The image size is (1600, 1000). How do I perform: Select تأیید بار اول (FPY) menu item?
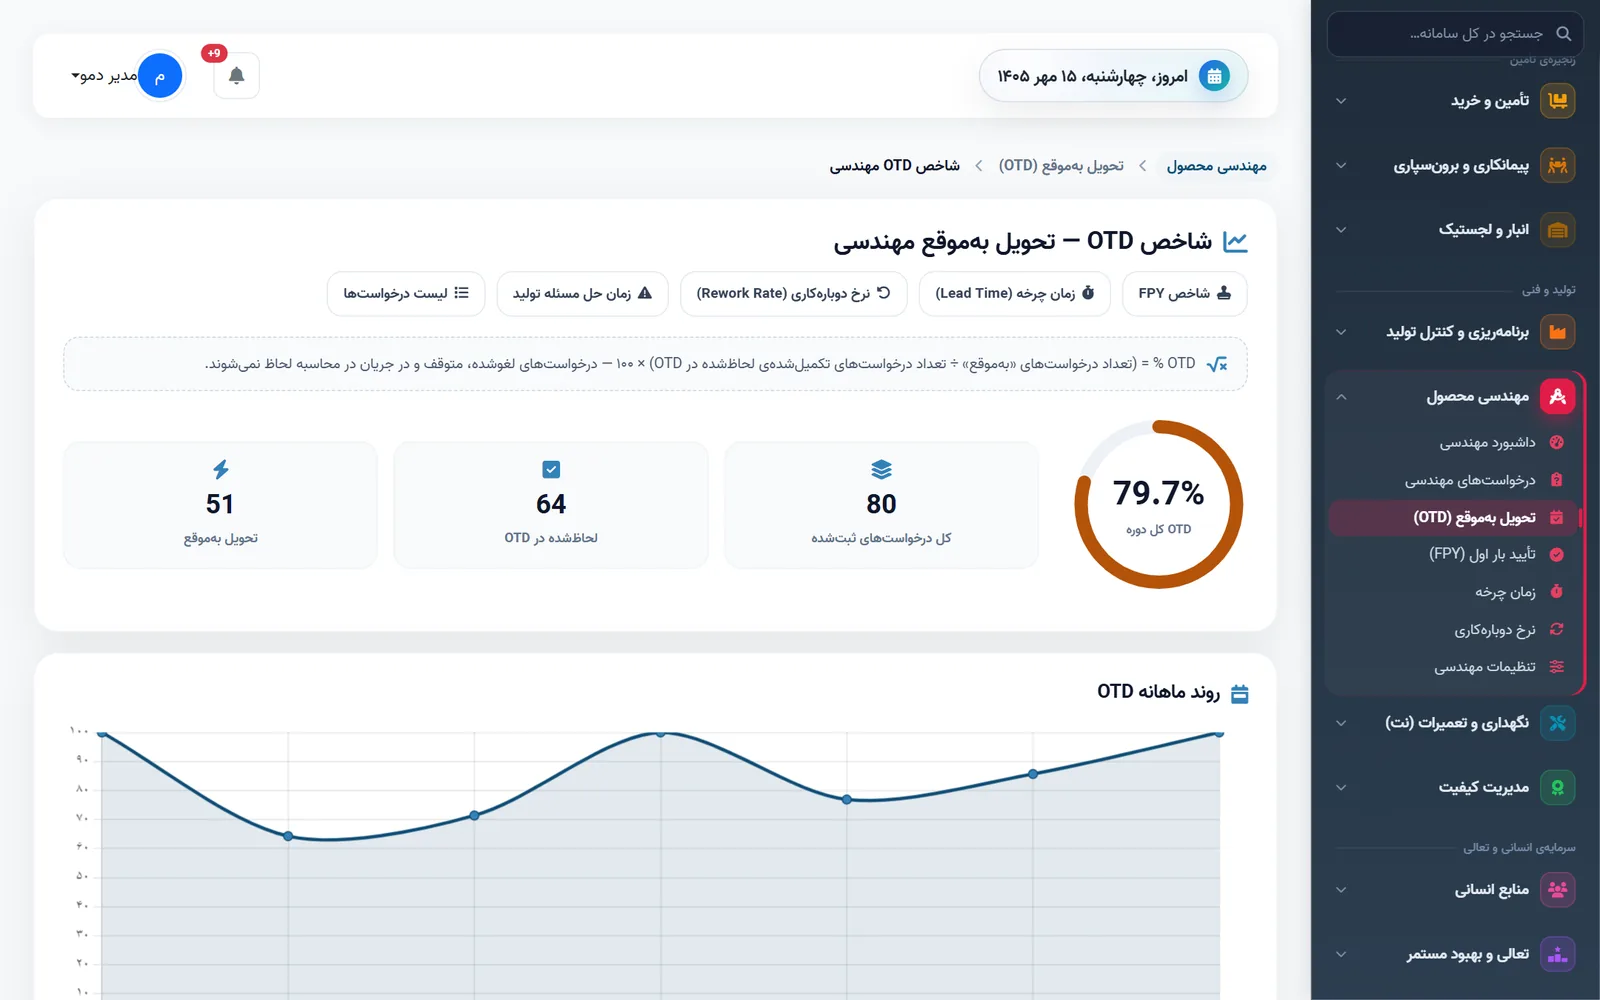pos(1453,554)
